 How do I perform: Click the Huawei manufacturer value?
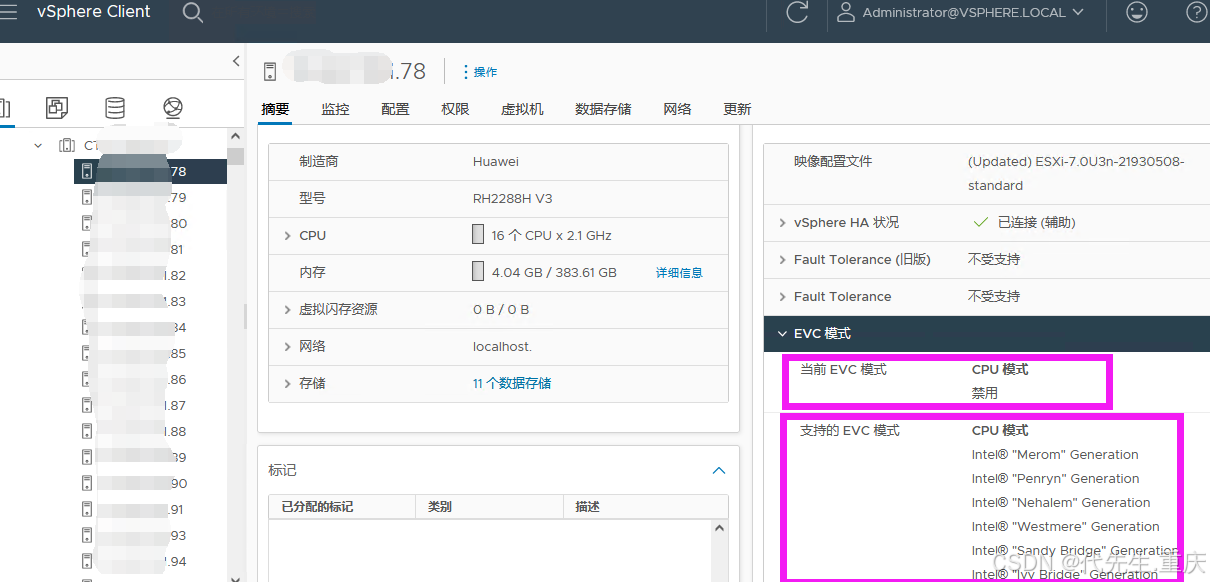pyautogui.click(x=496, y=162)
